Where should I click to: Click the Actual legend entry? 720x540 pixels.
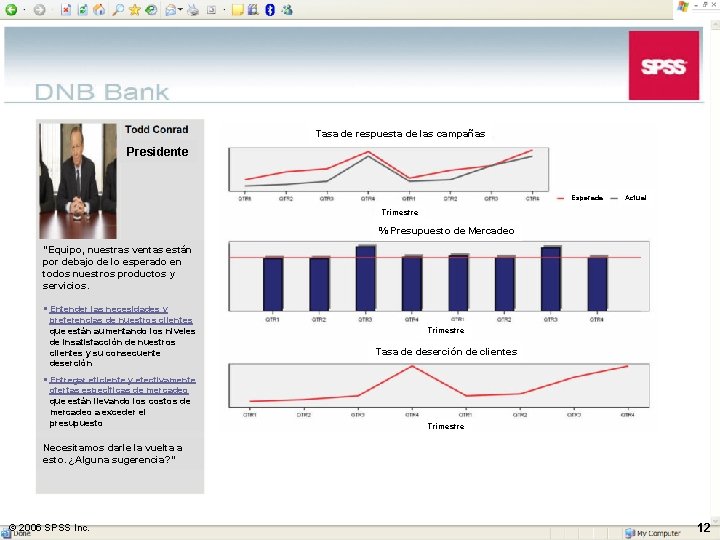point(629,198)
